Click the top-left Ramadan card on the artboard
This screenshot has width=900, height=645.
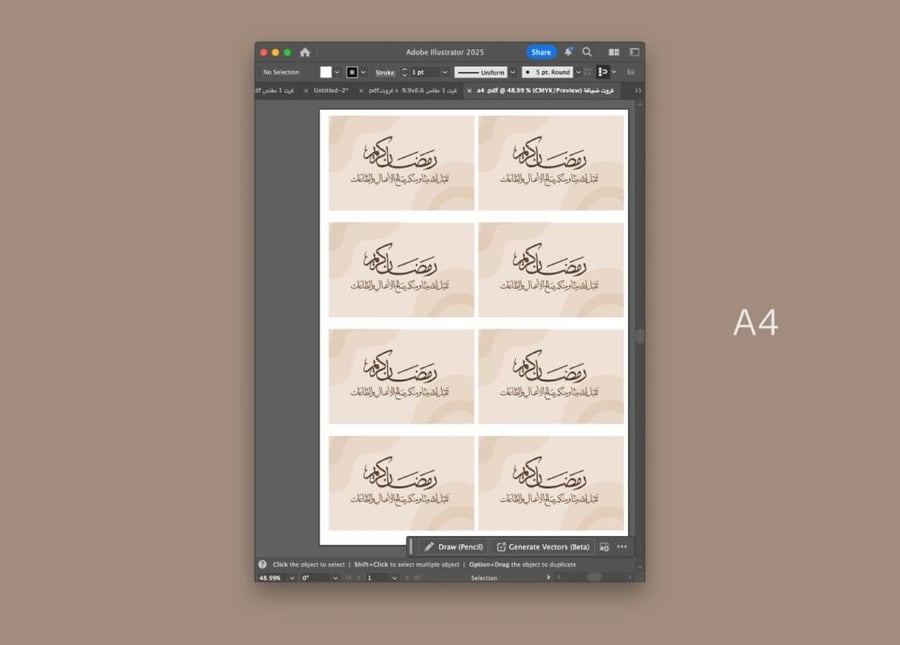401,163
